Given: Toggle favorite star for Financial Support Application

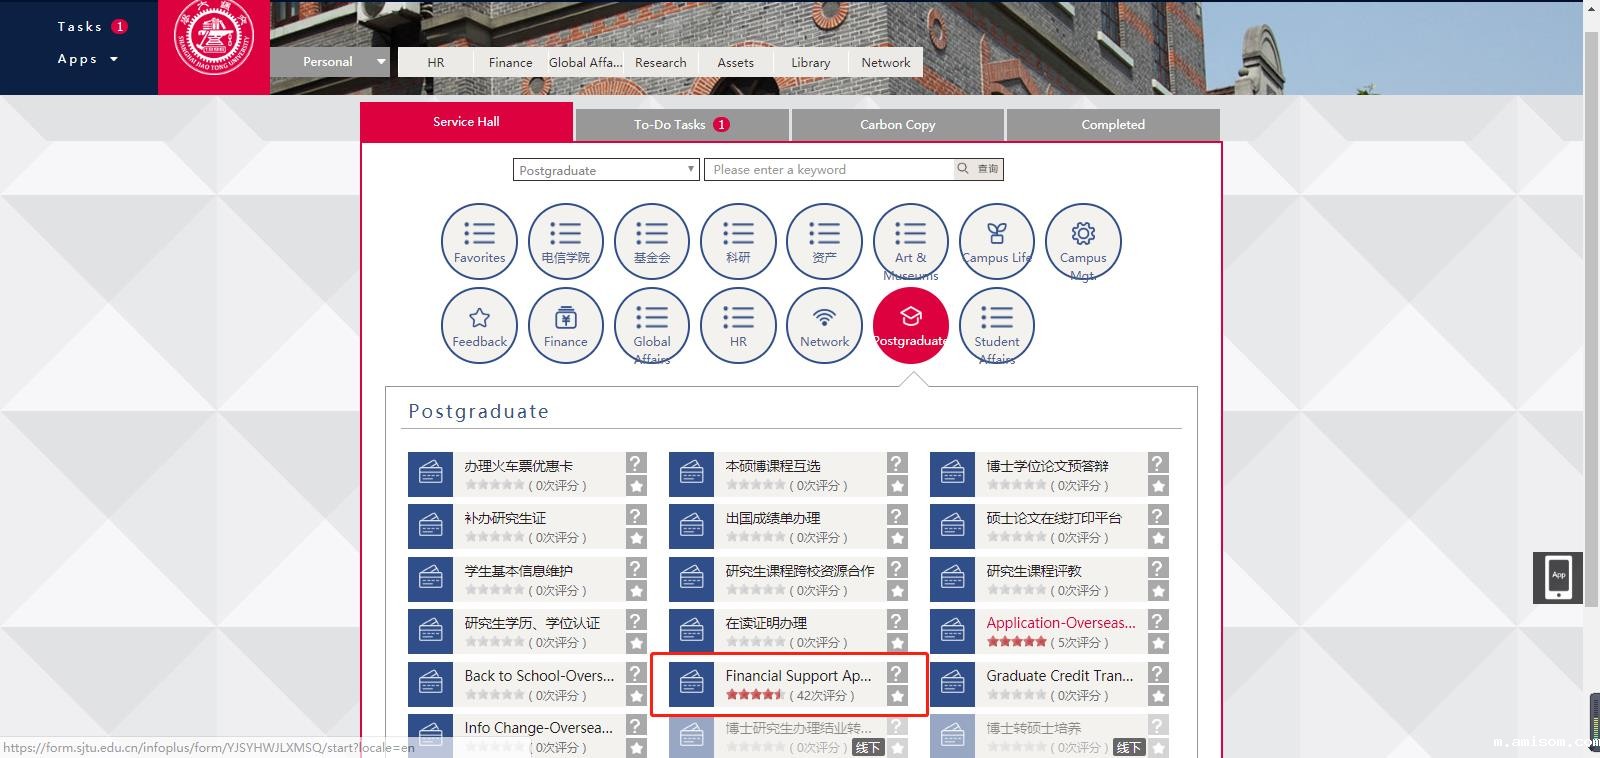Looking at the screenshot, I should [x=897, y=696].
